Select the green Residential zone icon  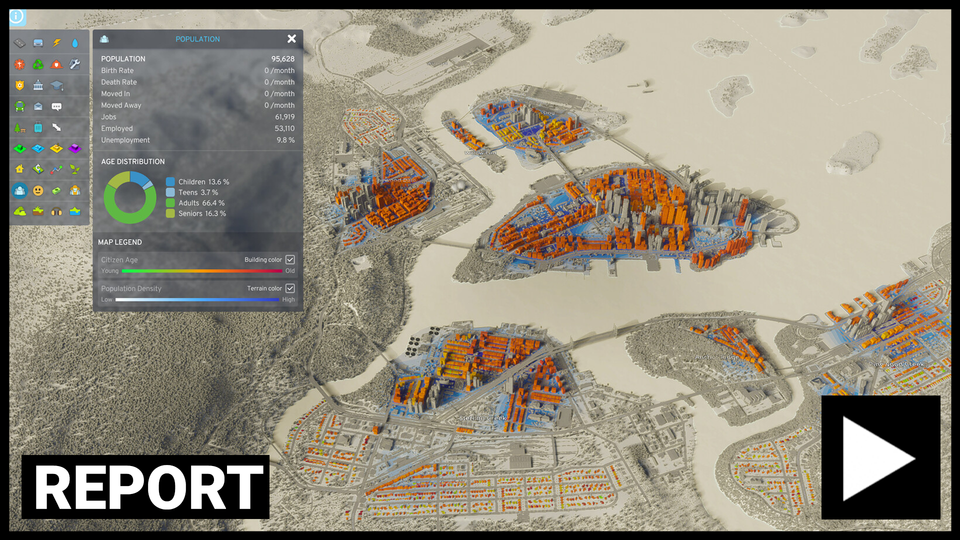point(20,148)
